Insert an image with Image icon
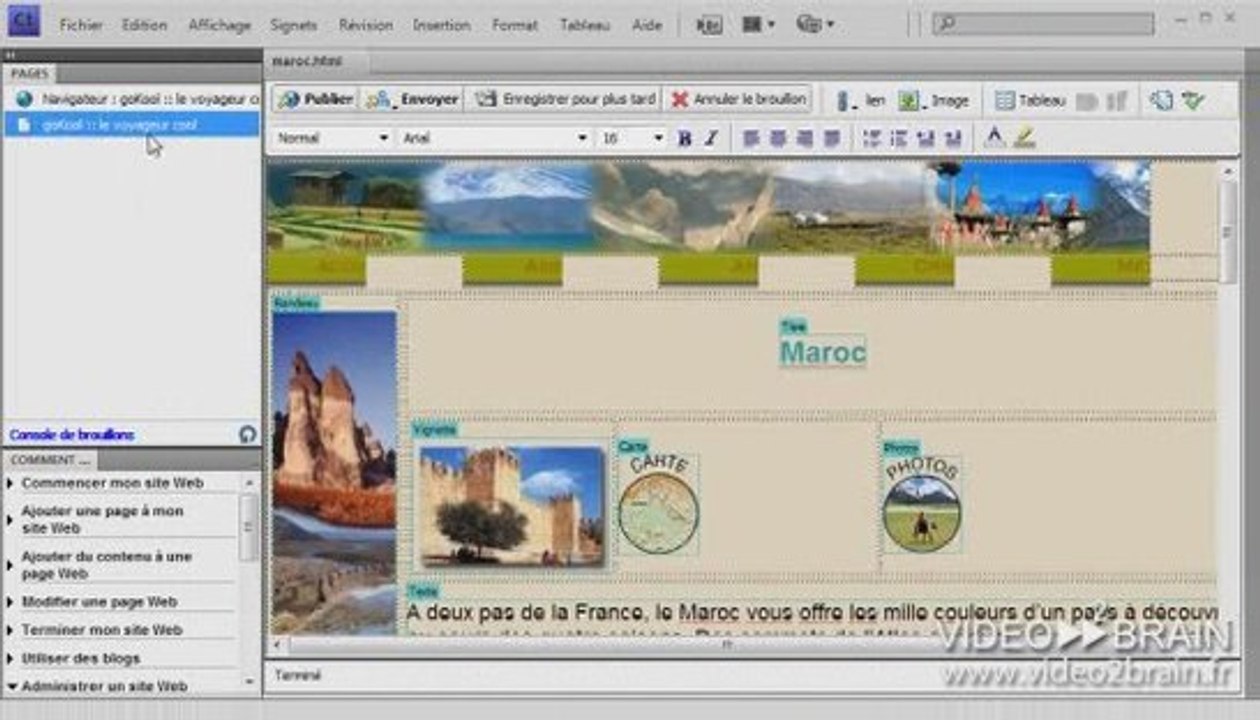This screenshot has height=720, width=1260. click(x=933, y=101)
